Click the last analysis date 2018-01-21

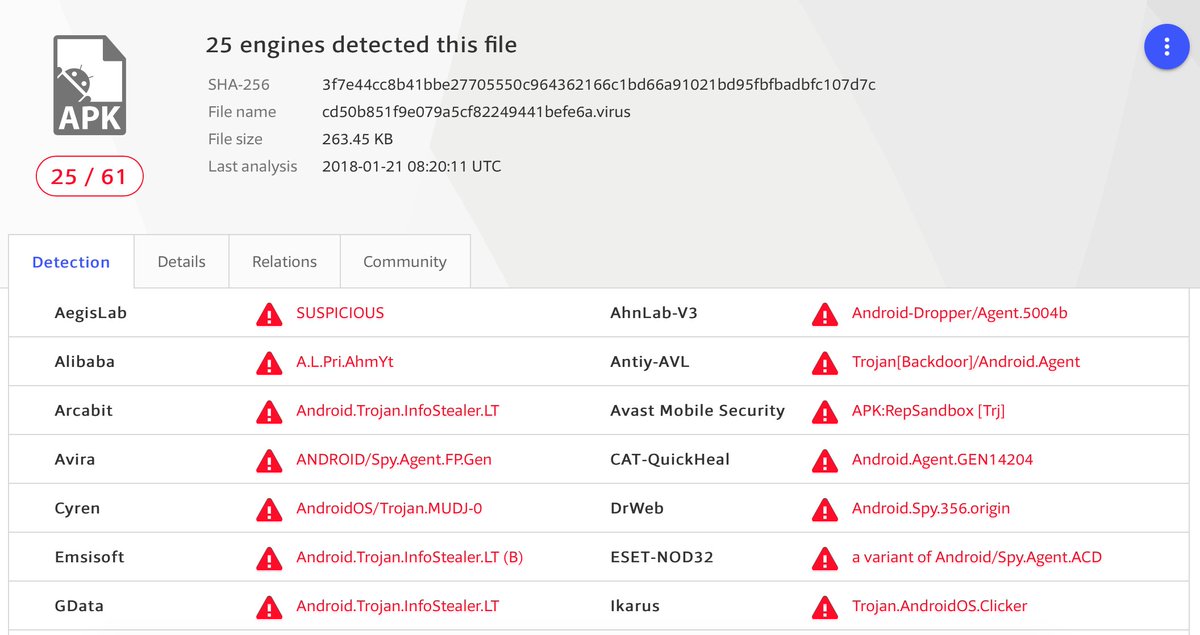[411, 166]
